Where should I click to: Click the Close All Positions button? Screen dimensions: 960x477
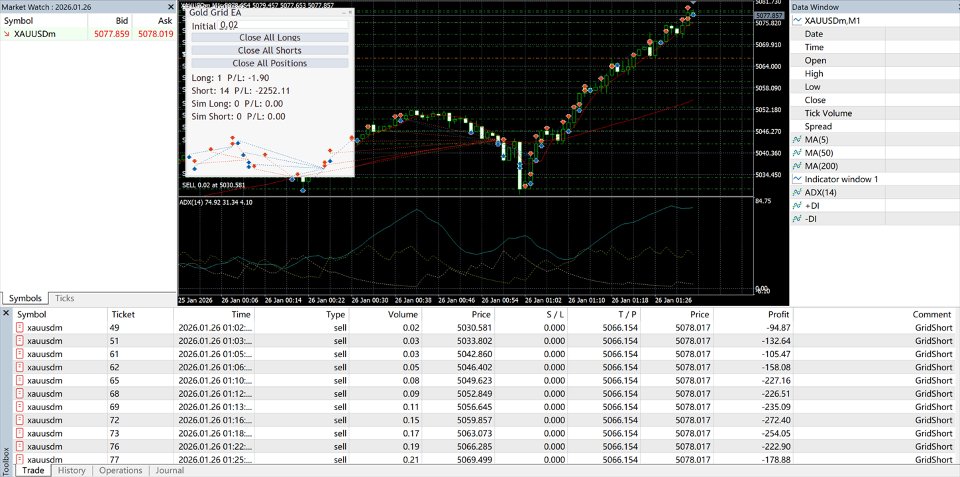[270, 63]
